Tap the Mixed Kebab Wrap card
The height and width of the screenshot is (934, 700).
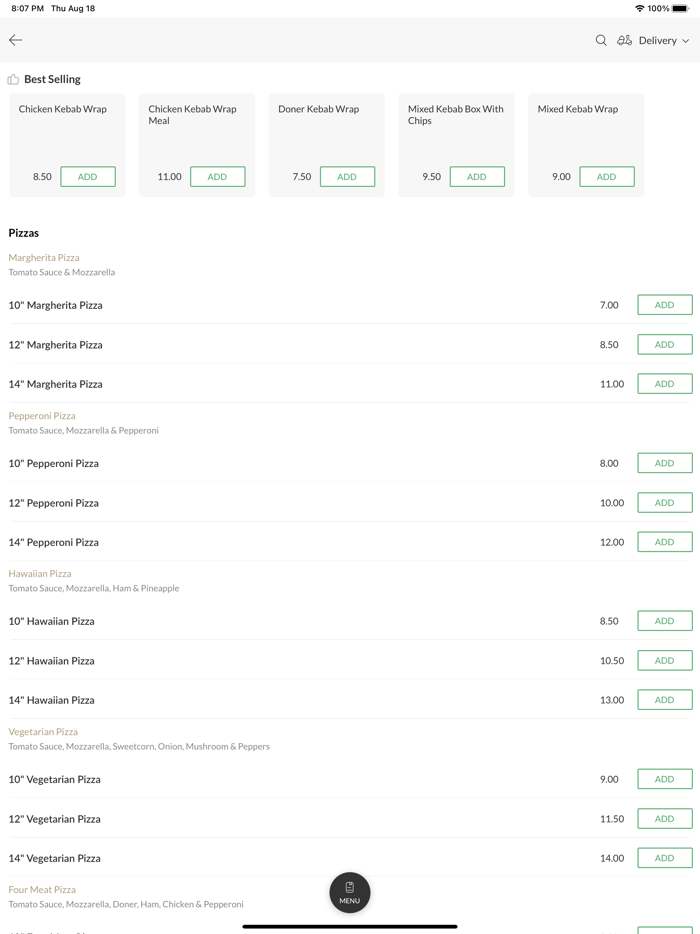[585, 130]
